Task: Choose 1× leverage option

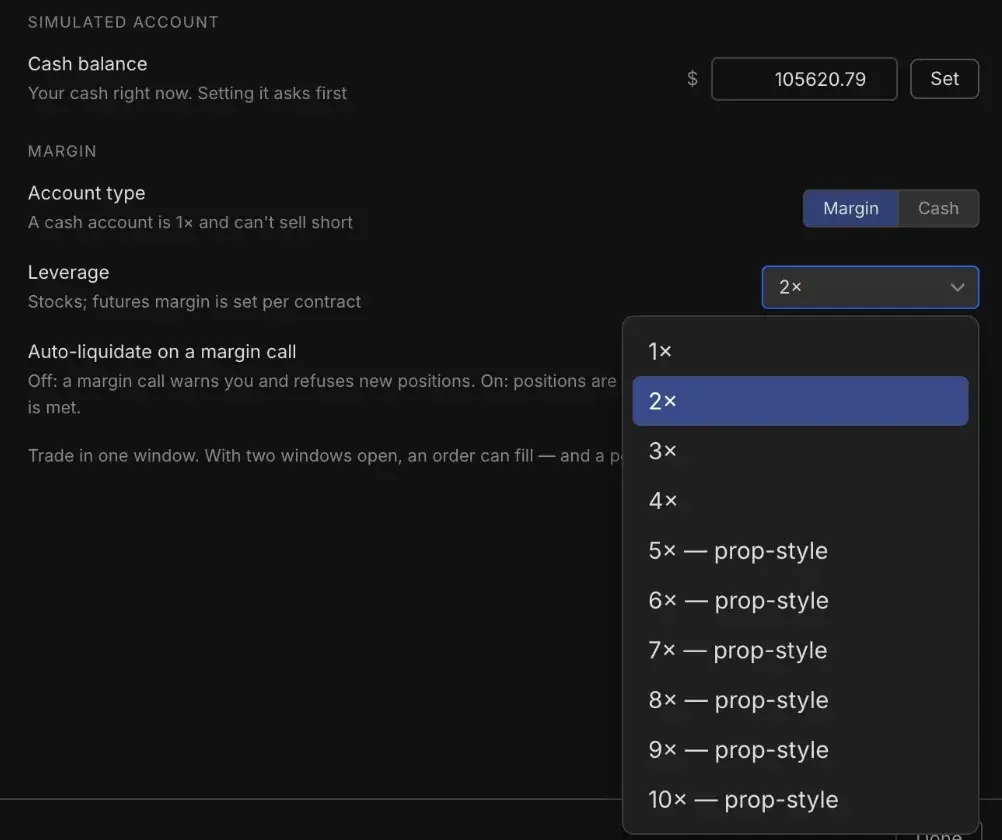Action: coord(800,351)
